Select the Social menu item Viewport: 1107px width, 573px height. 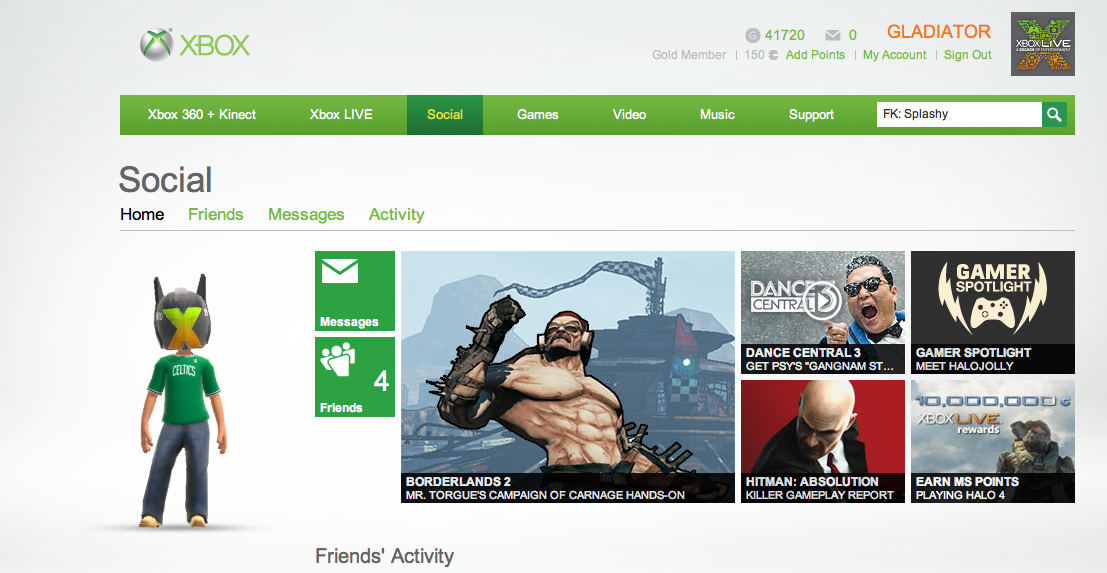coord(445,114)
